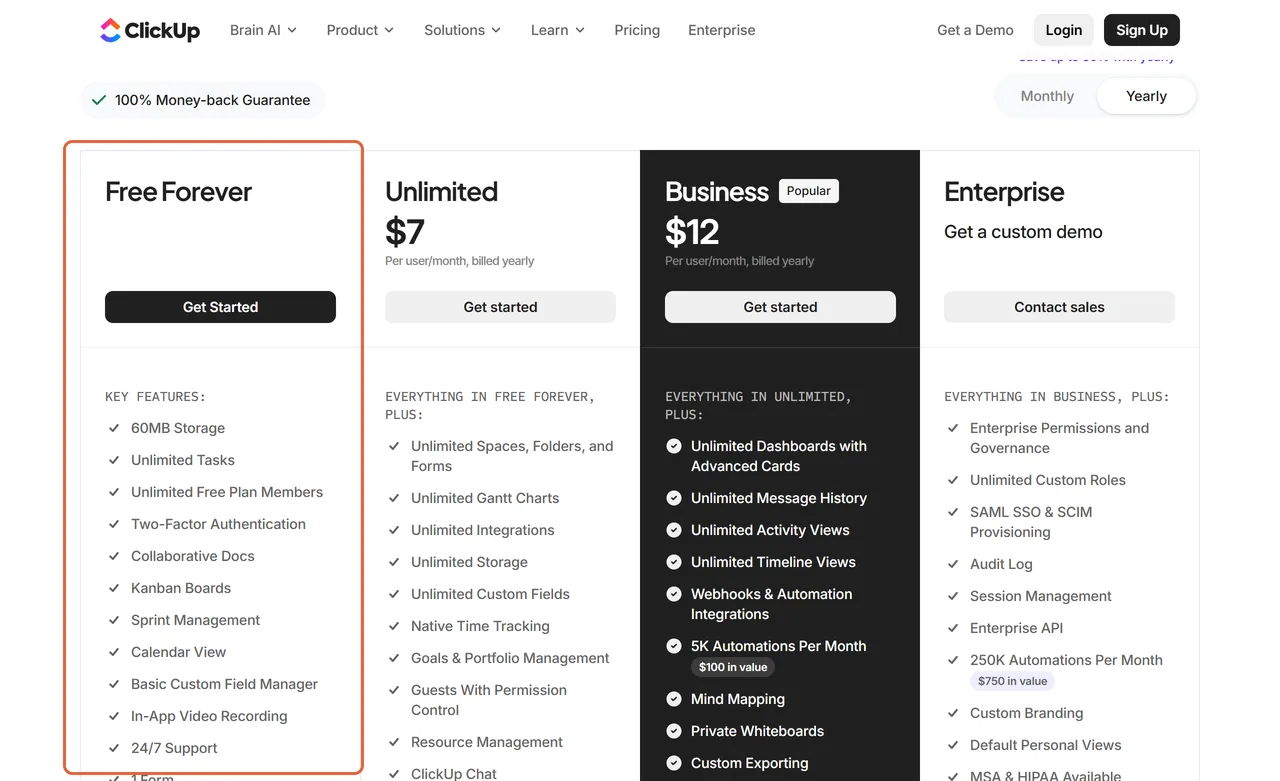Click the Collaborative Docs feature text
Viewport: 1280px width, 781px height.
193,556
